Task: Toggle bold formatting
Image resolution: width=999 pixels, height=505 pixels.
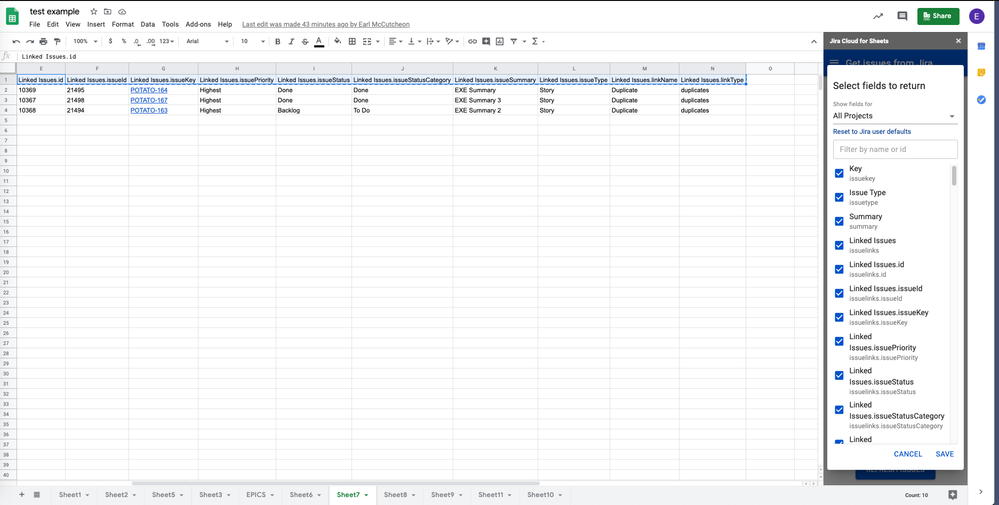Action: coord(278,41)
